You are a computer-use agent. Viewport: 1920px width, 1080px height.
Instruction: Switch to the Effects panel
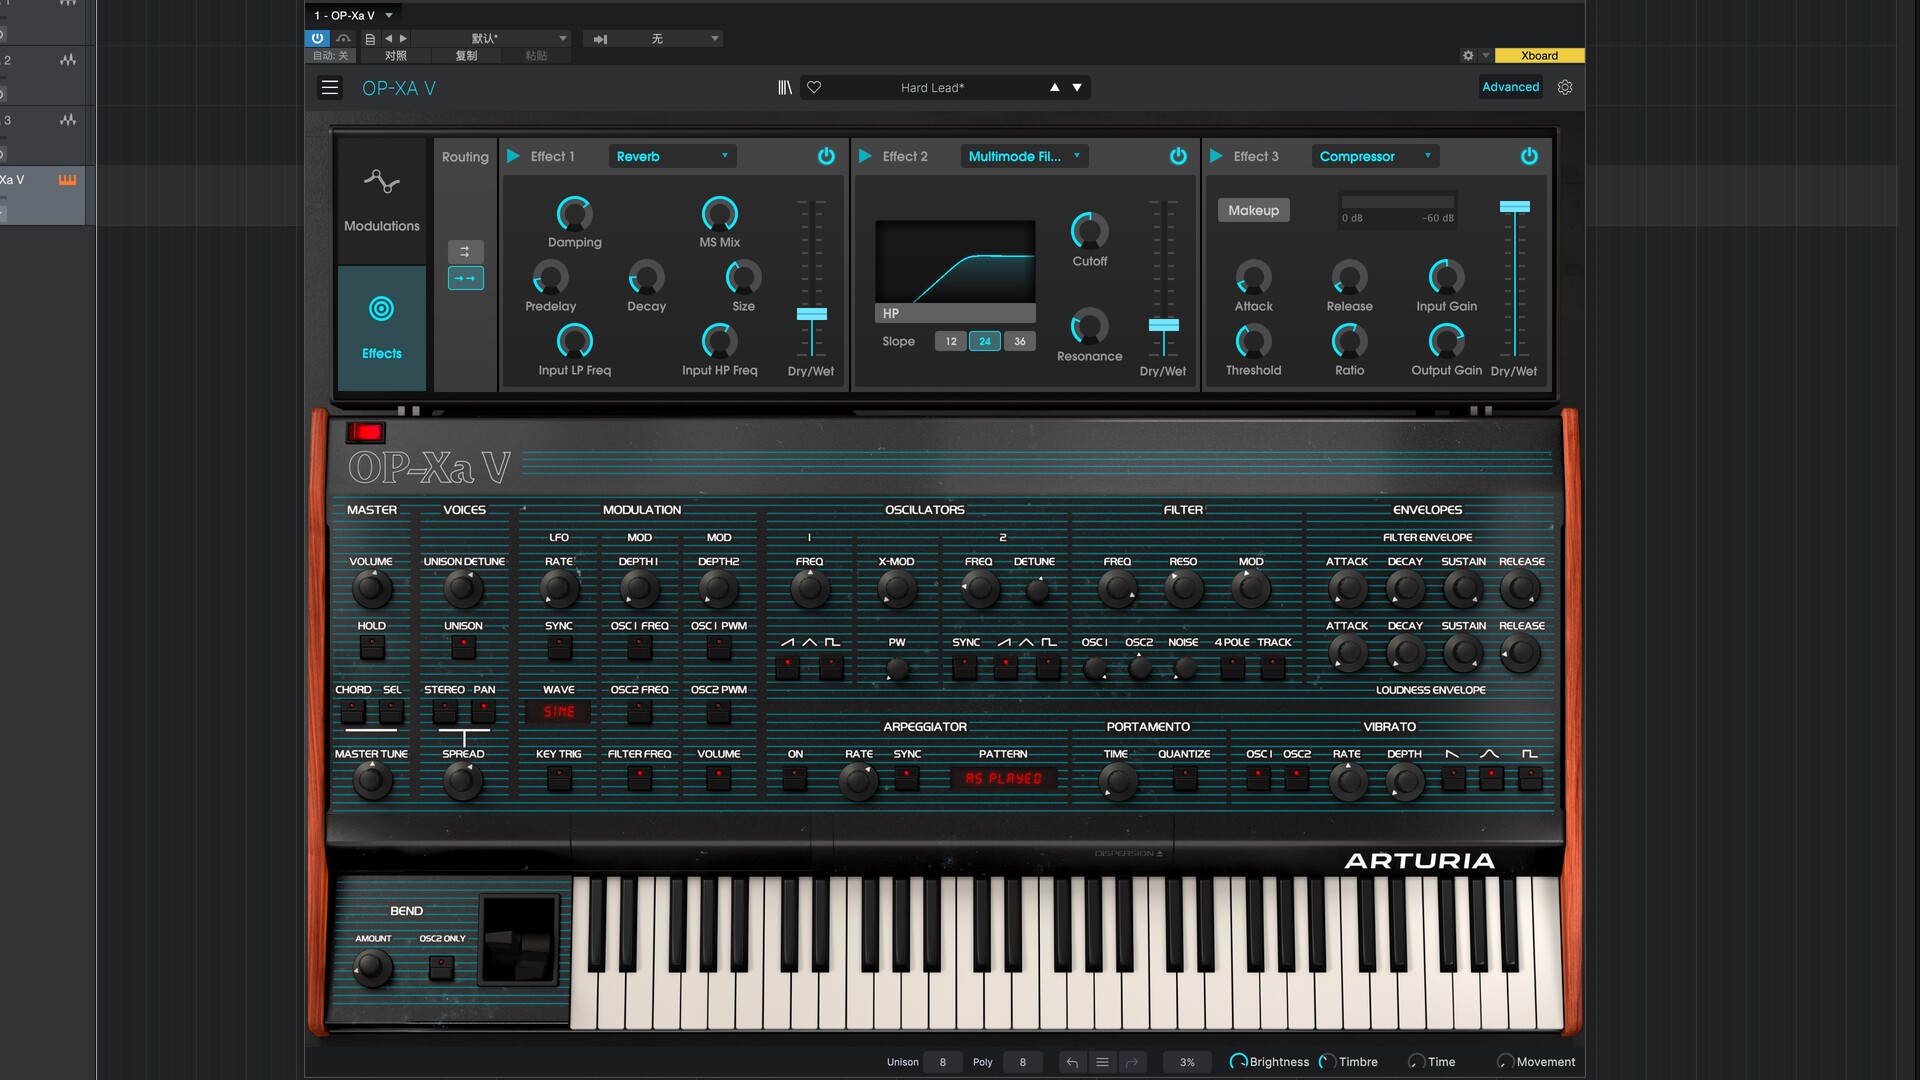click(x=381, y=327)
